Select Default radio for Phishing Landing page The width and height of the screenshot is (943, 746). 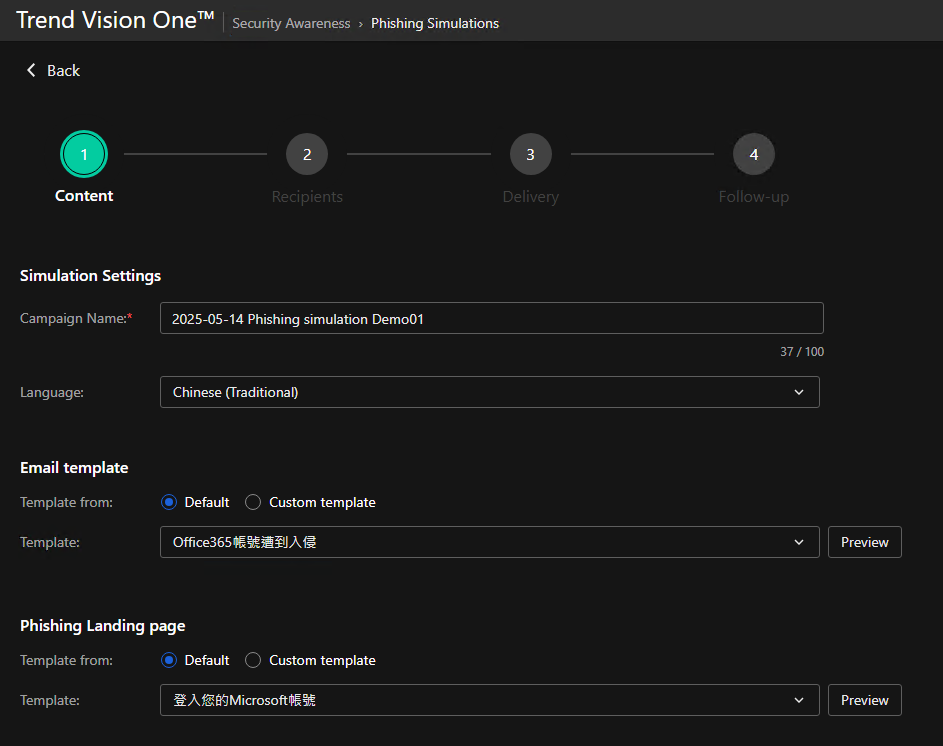tap(169, 660)
